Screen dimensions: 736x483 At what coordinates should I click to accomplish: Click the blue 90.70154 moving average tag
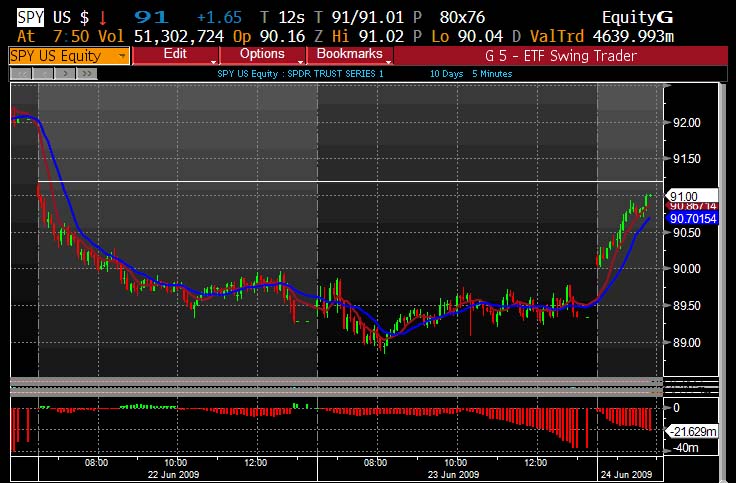point(692,218)
